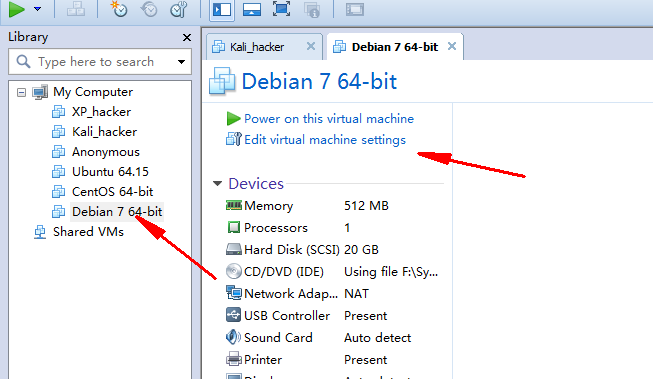This screenshot has width=653, height=379.
Task: Click the green Power On play button in toolbar
Action: (17, 9)
